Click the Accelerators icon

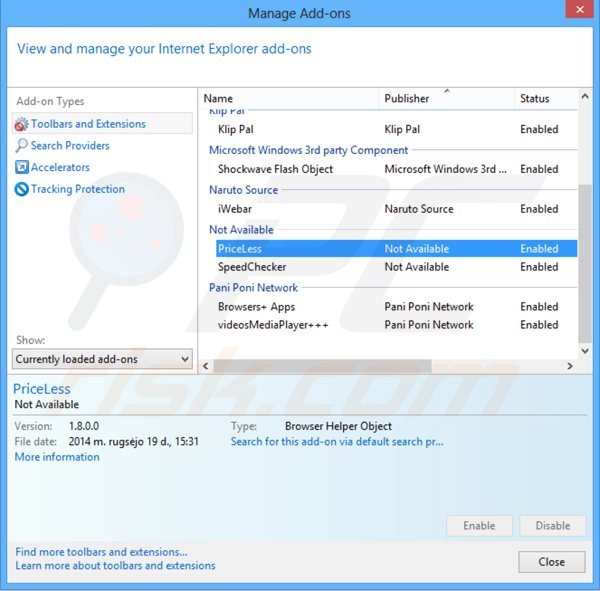point(21,168)
